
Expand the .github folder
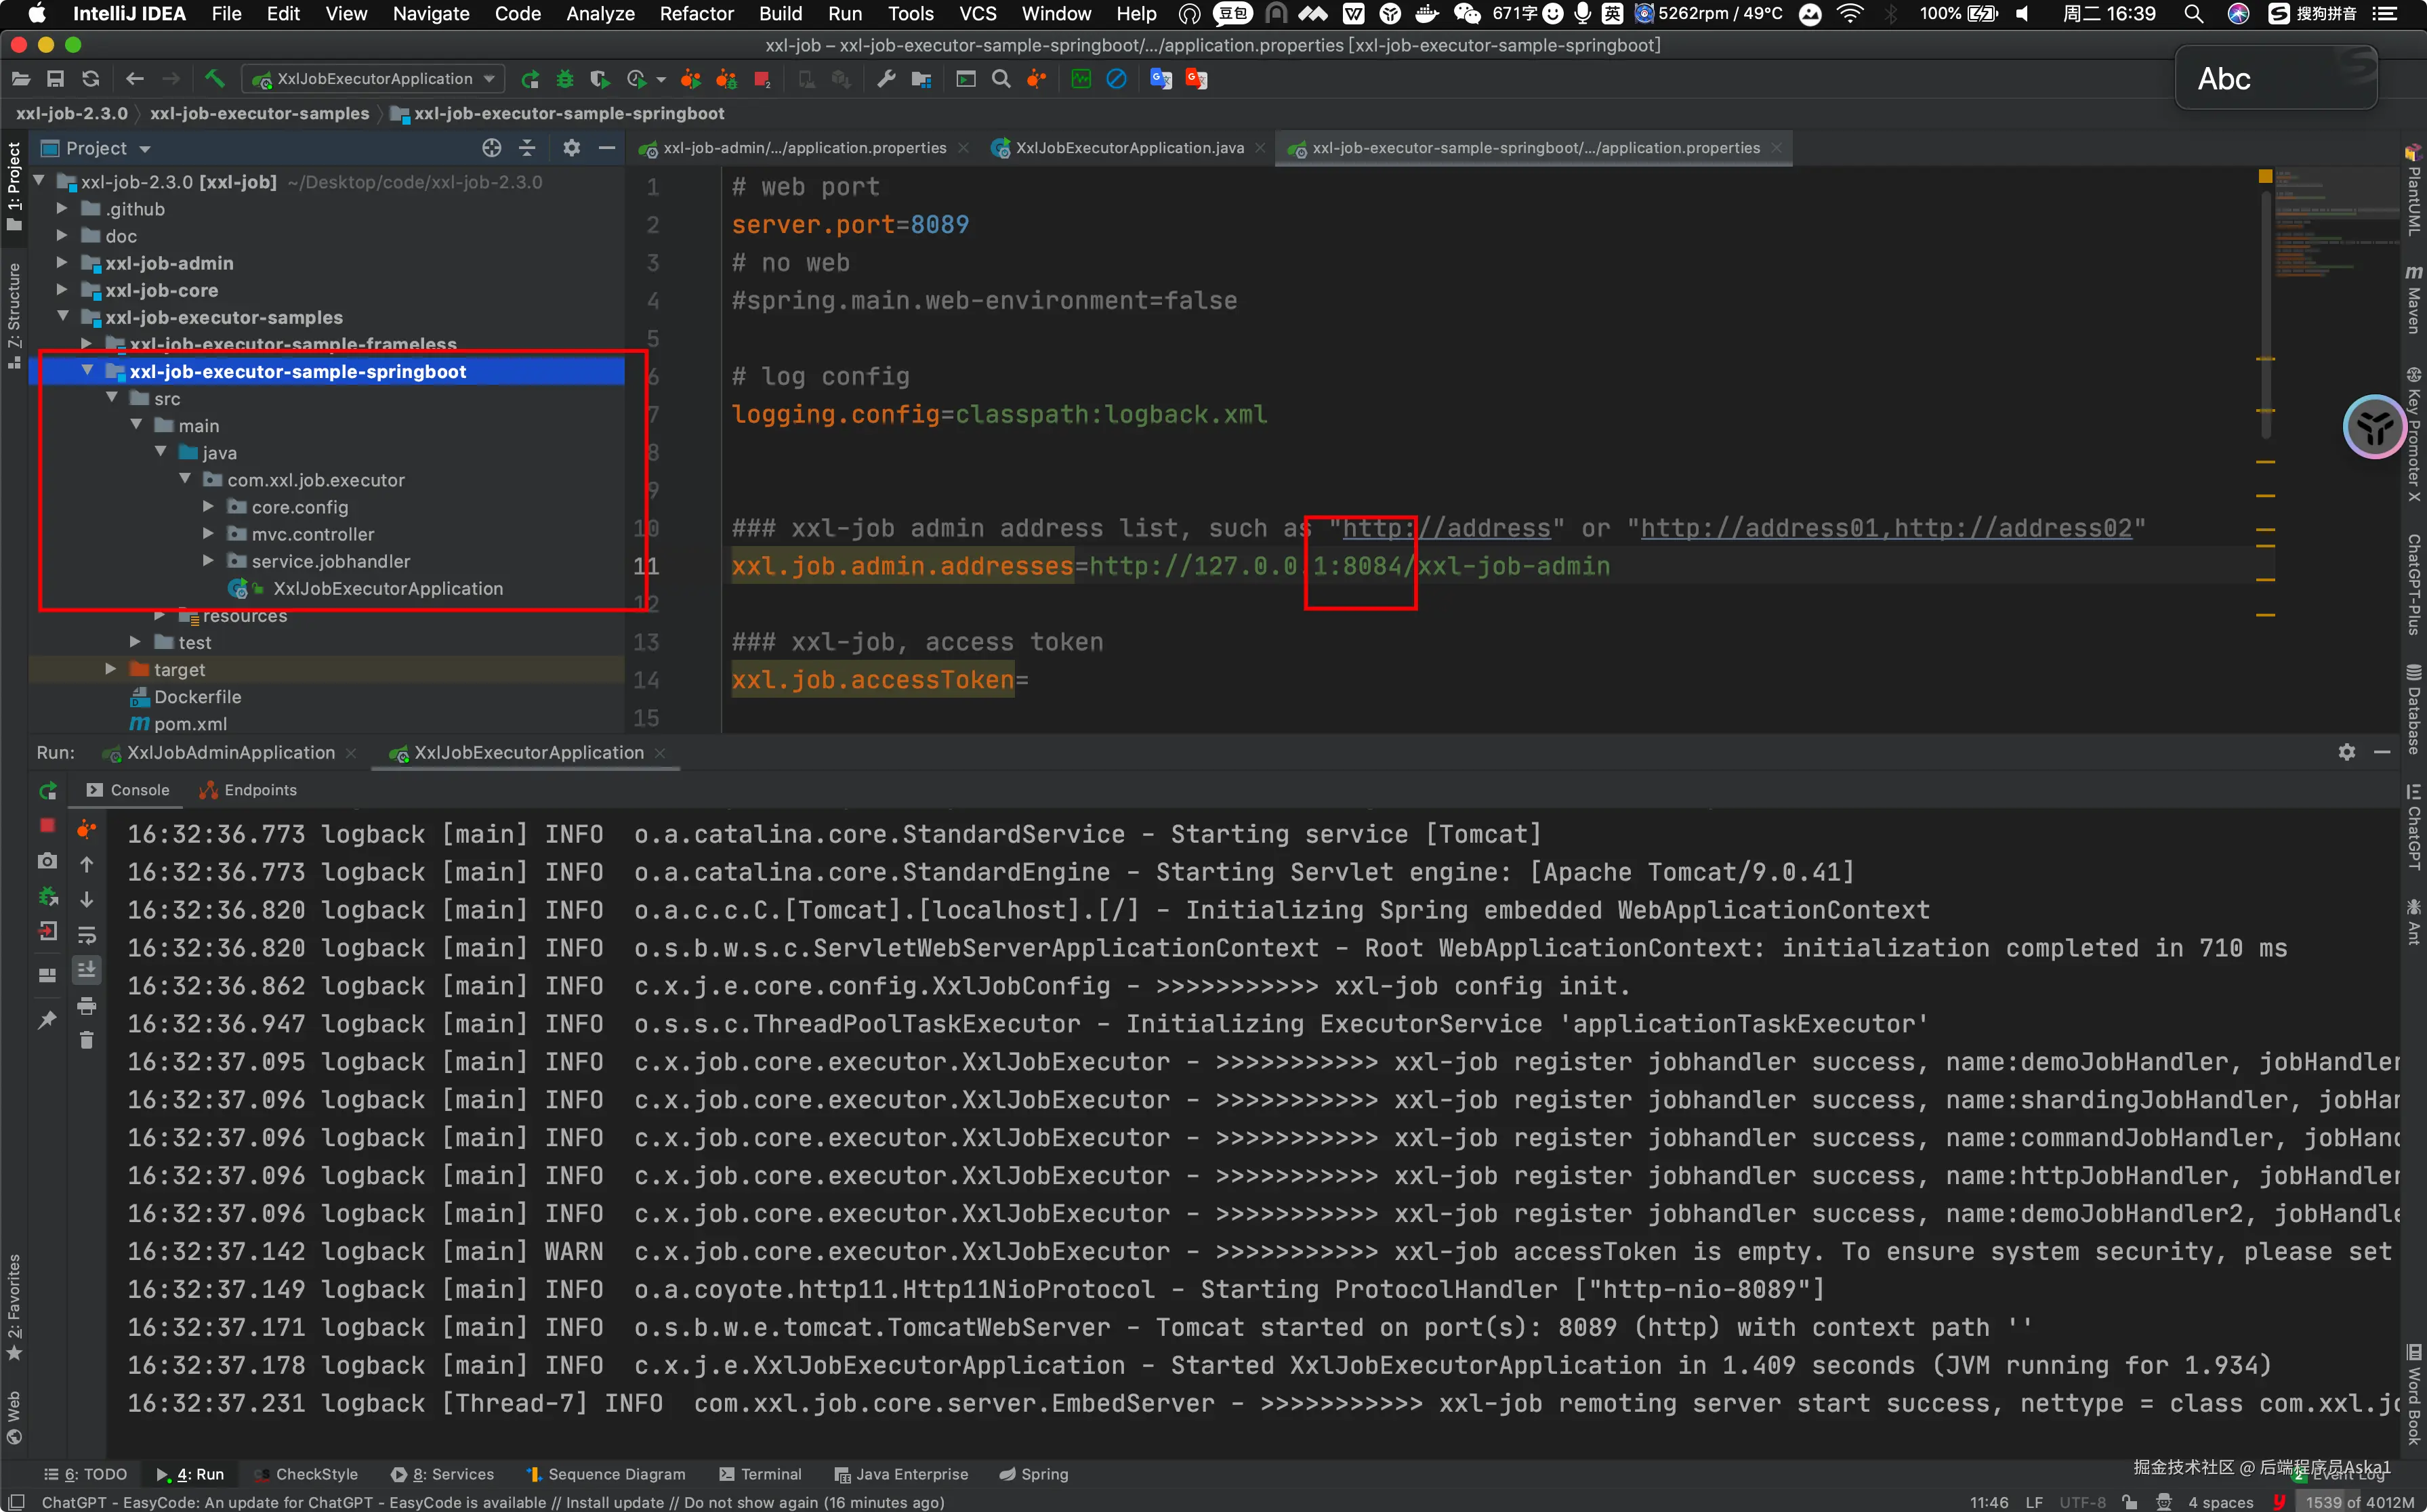click(x=62, y=208)
